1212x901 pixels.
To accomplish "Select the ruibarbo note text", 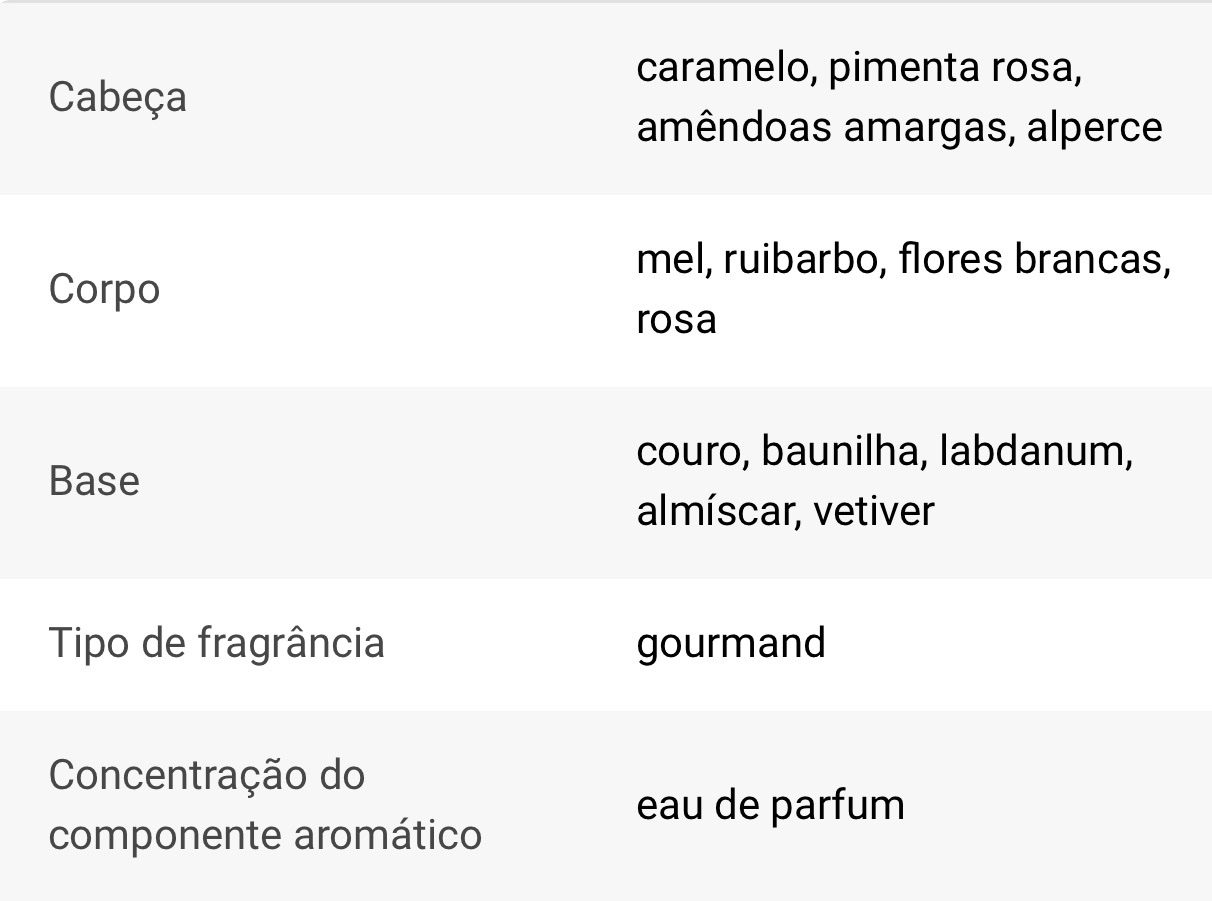I will coord(802,260).
